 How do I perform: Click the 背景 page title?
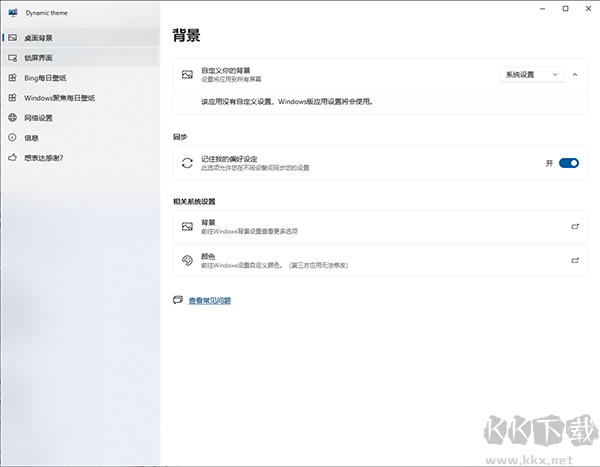(186, 35)
